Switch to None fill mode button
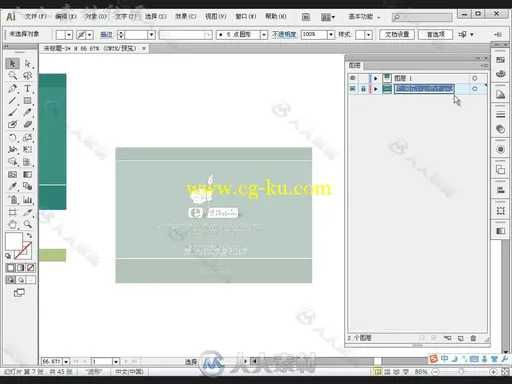The height and width of the screenshot is (384, 512). [x=31, y=268]
